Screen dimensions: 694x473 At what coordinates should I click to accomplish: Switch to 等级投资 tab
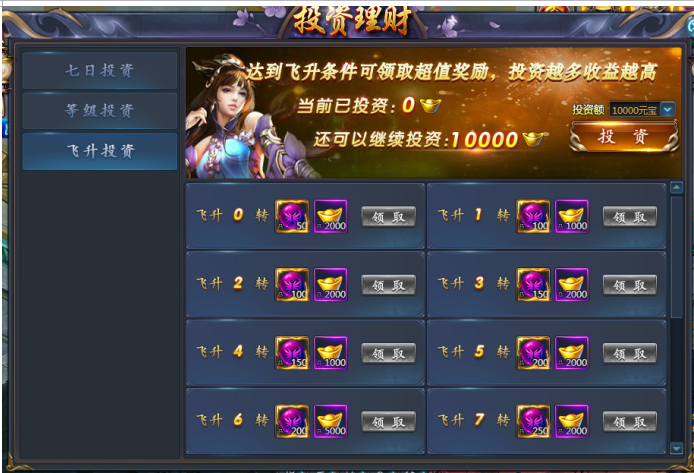coord(100,111)
